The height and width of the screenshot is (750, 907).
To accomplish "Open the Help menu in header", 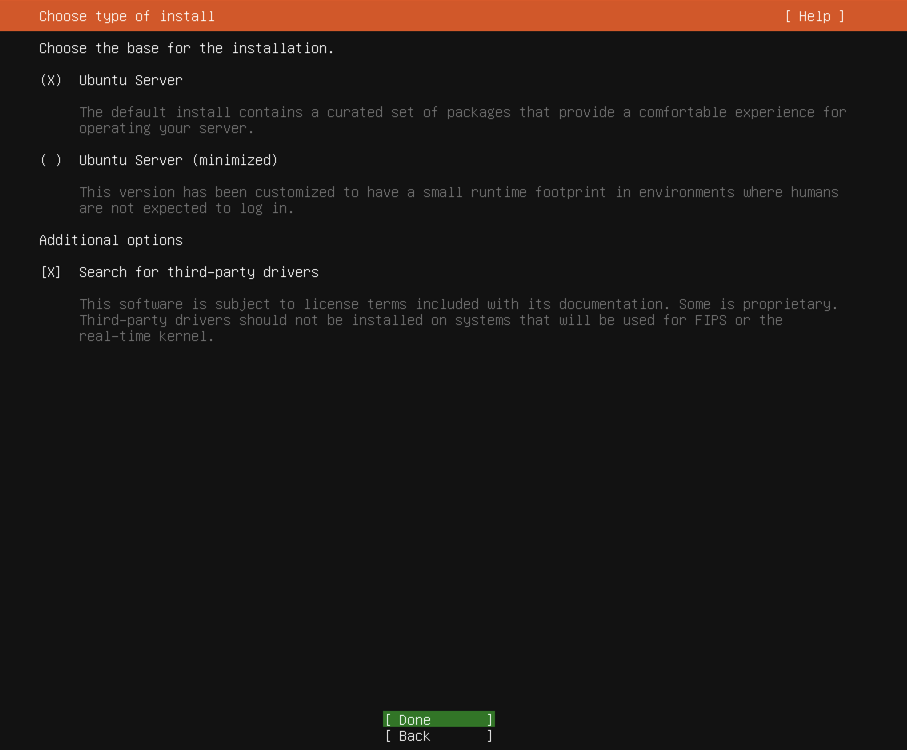I will (x=814, y=16).
